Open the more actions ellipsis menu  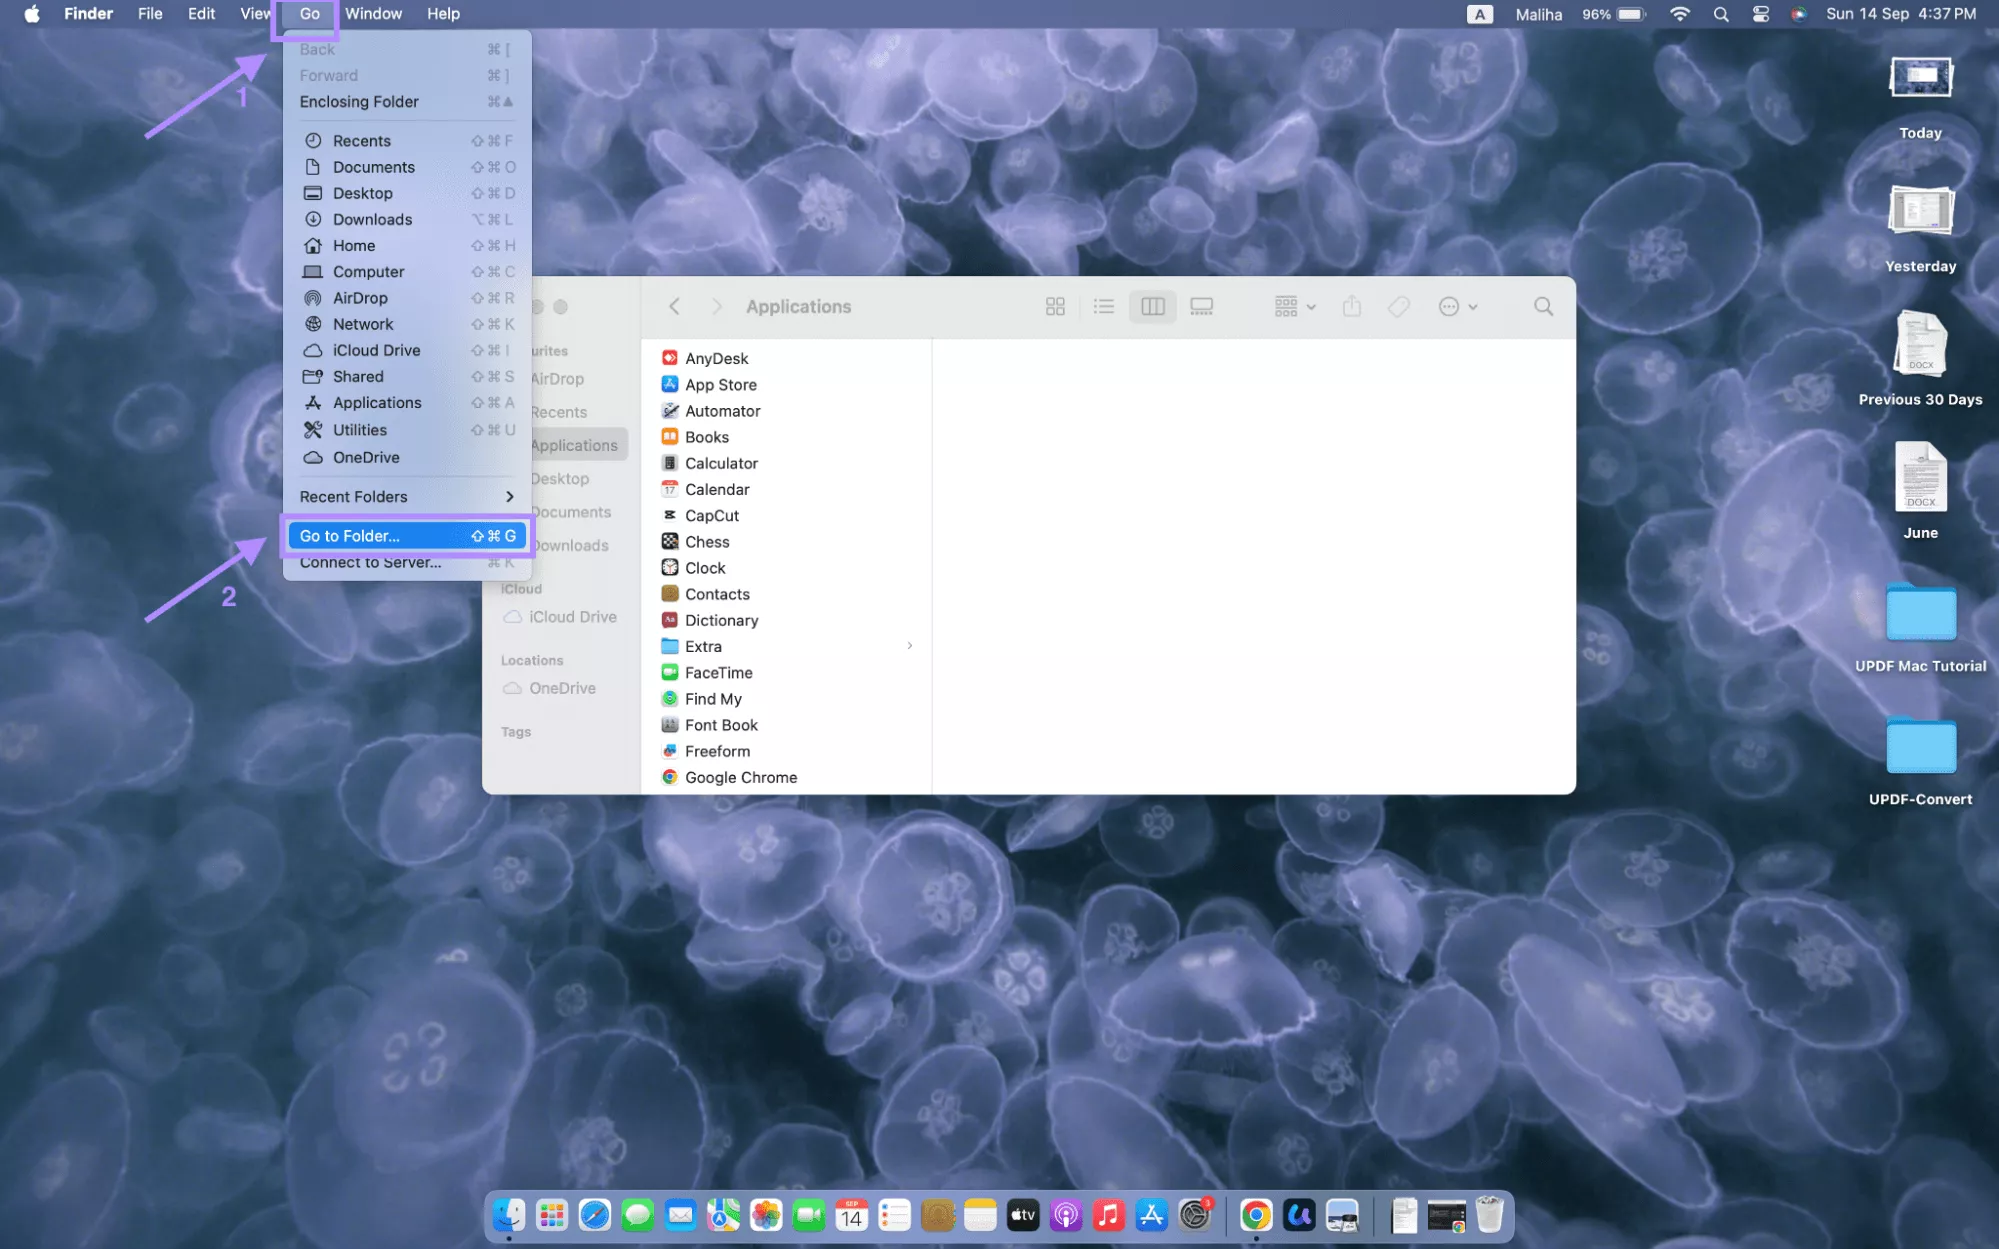[1457, 306]
